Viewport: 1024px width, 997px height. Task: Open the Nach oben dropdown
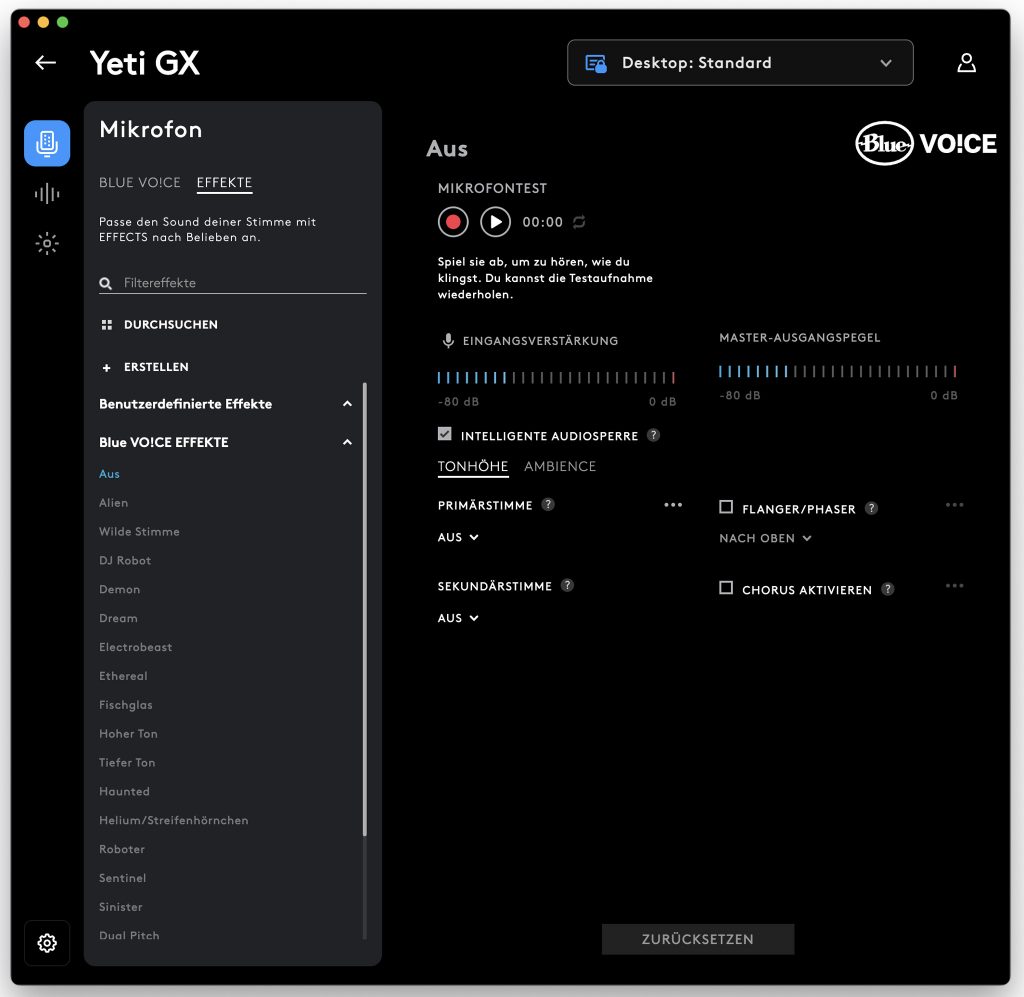(x=765, y=539)
